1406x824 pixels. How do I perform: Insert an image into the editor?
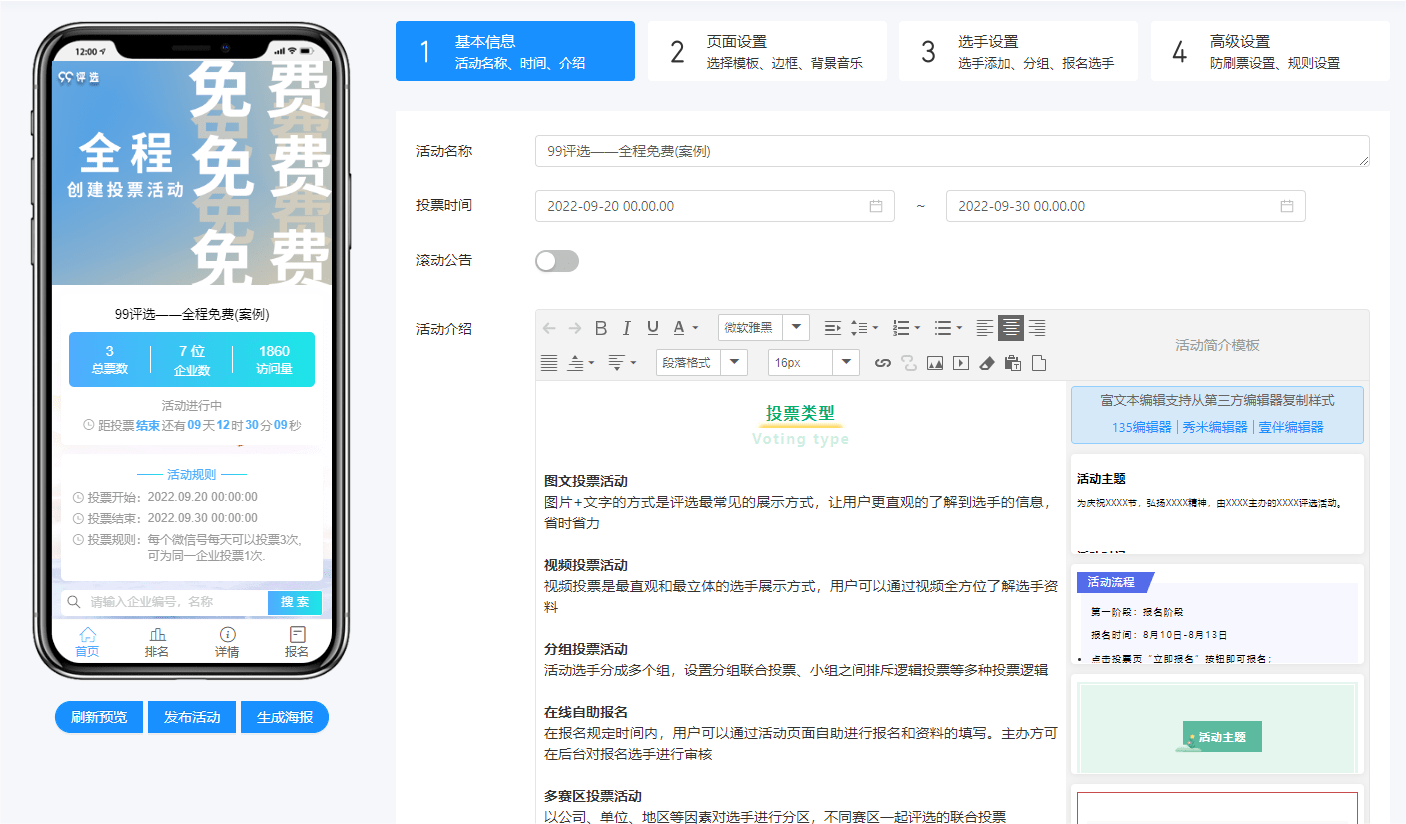tap(935, 363)
